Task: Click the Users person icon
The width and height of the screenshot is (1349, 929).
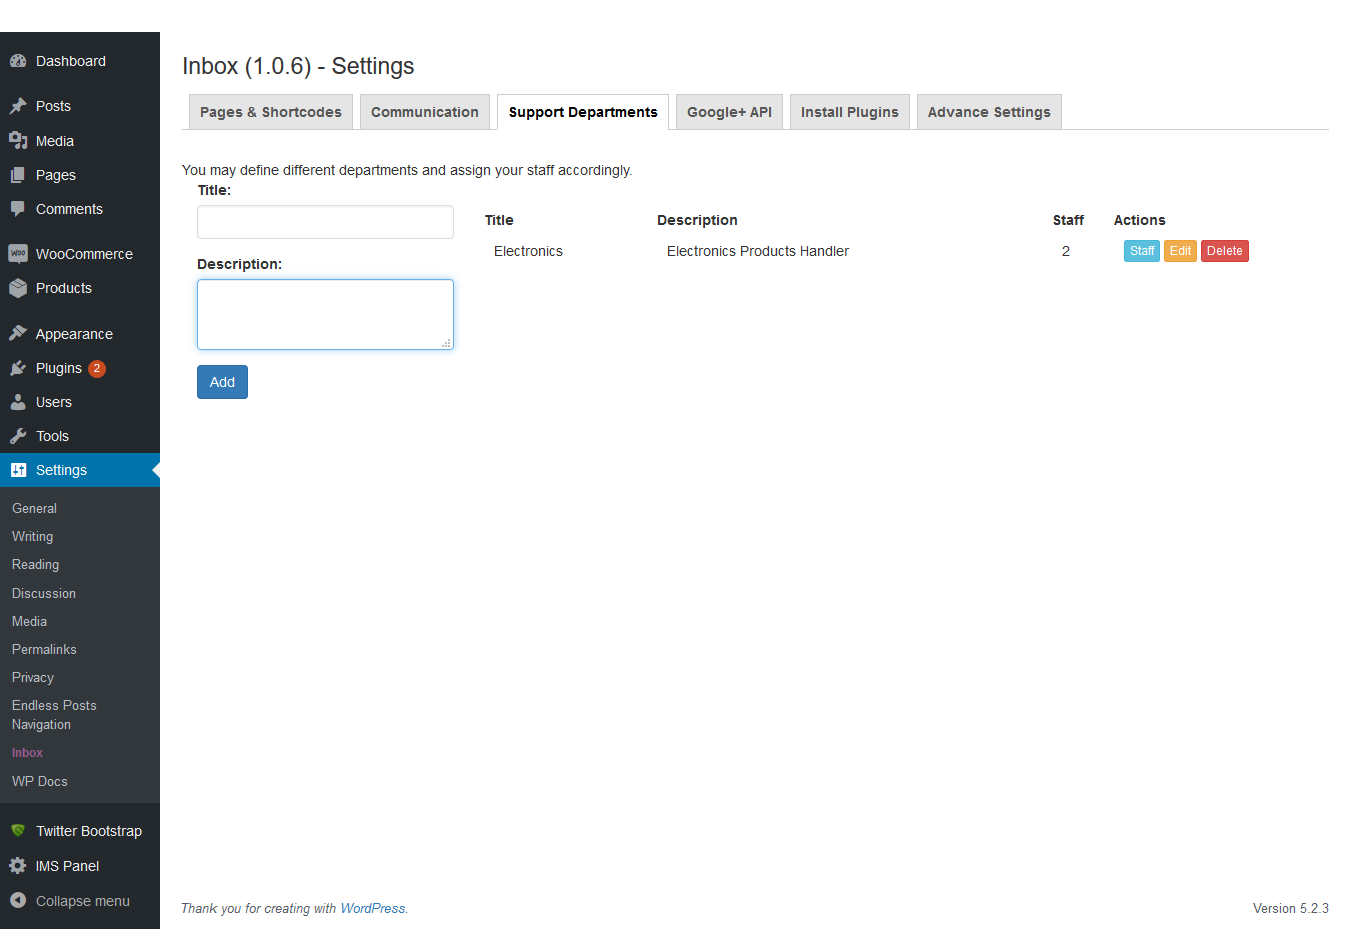Action: [x=18, y=402]
